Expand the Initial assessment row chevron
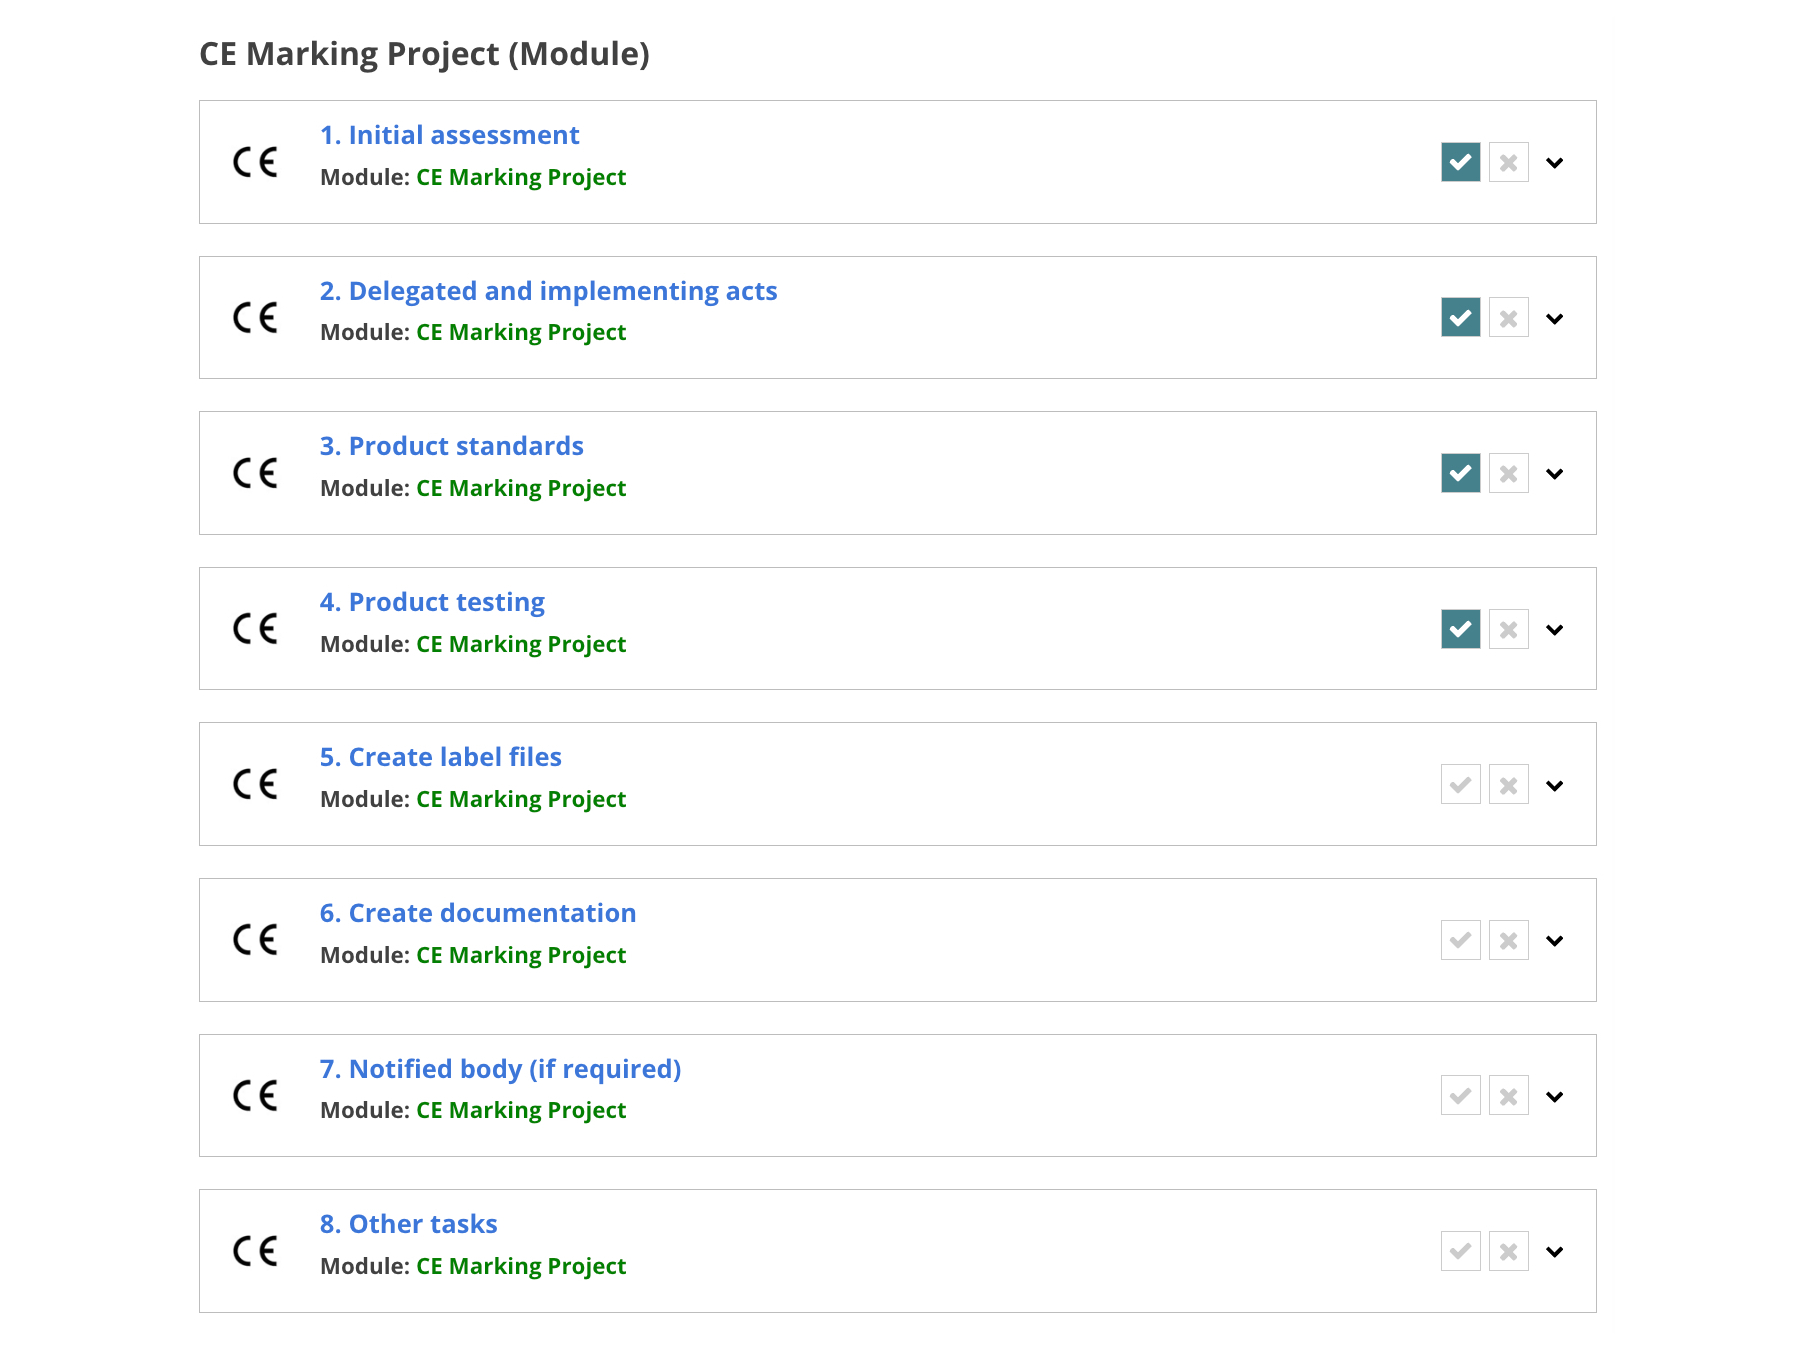The image size is (1795, 1350). pos(1555,163)
